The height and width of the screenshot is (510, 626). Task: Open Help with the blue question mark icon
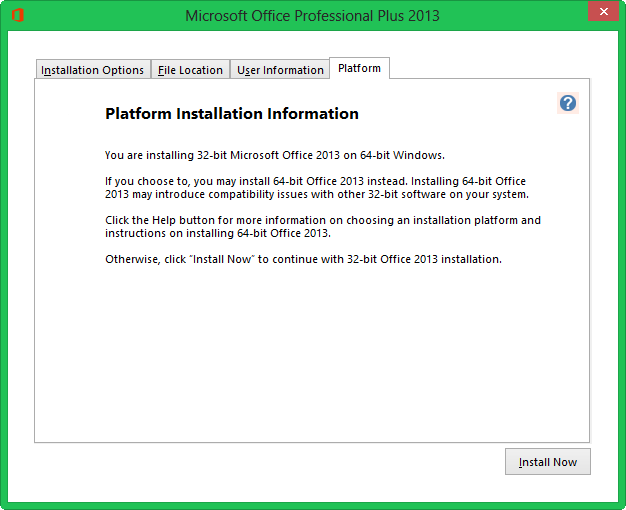pos(568,103)
